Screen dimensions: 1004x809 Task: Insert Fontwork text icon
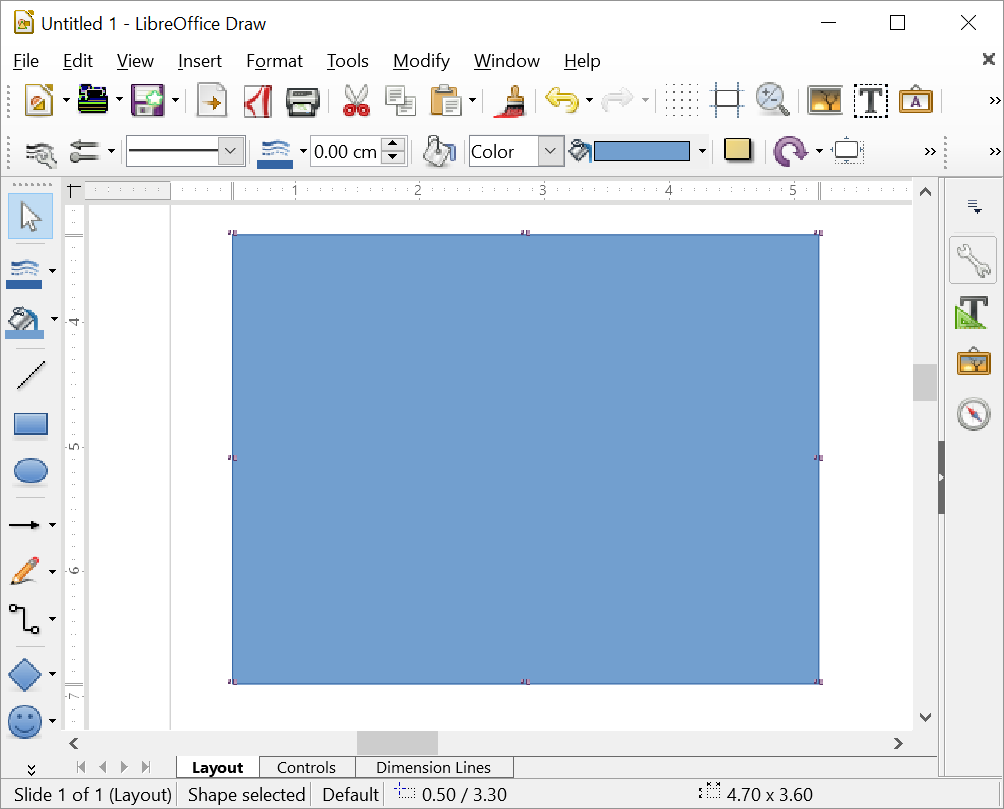pos(916,100)
